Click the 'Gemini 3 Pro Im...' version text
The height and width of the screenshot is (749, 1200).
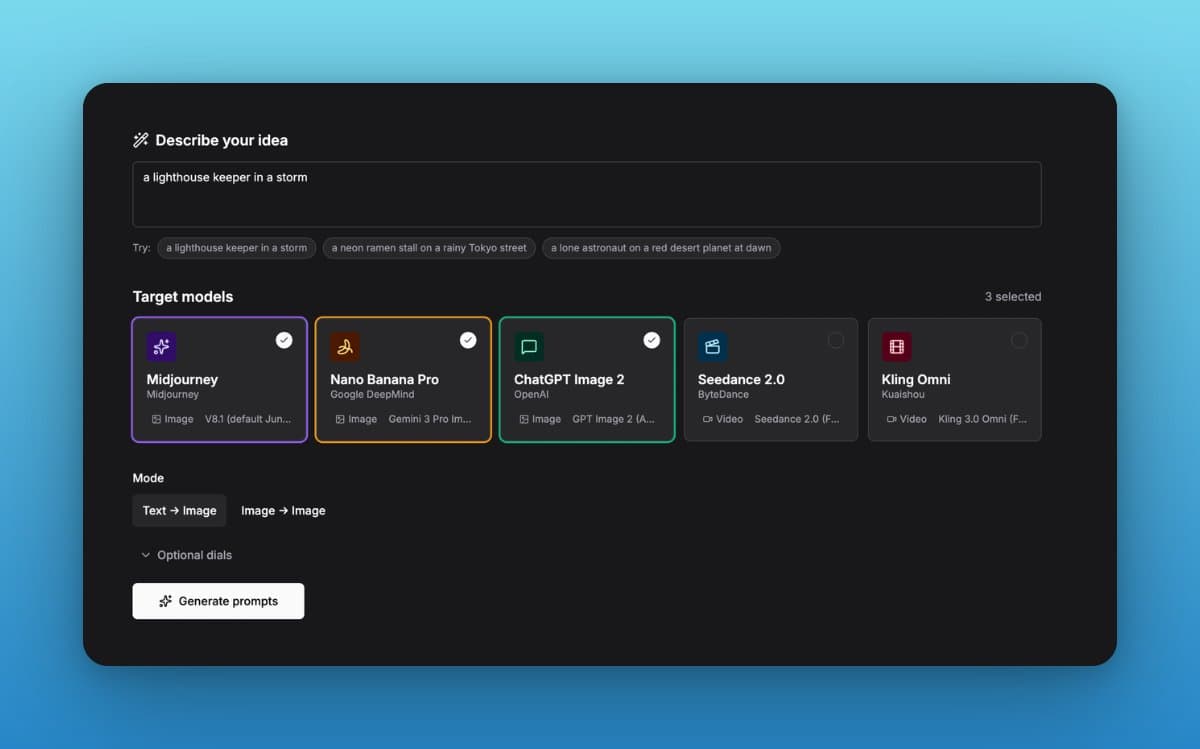tap(430, 419)
